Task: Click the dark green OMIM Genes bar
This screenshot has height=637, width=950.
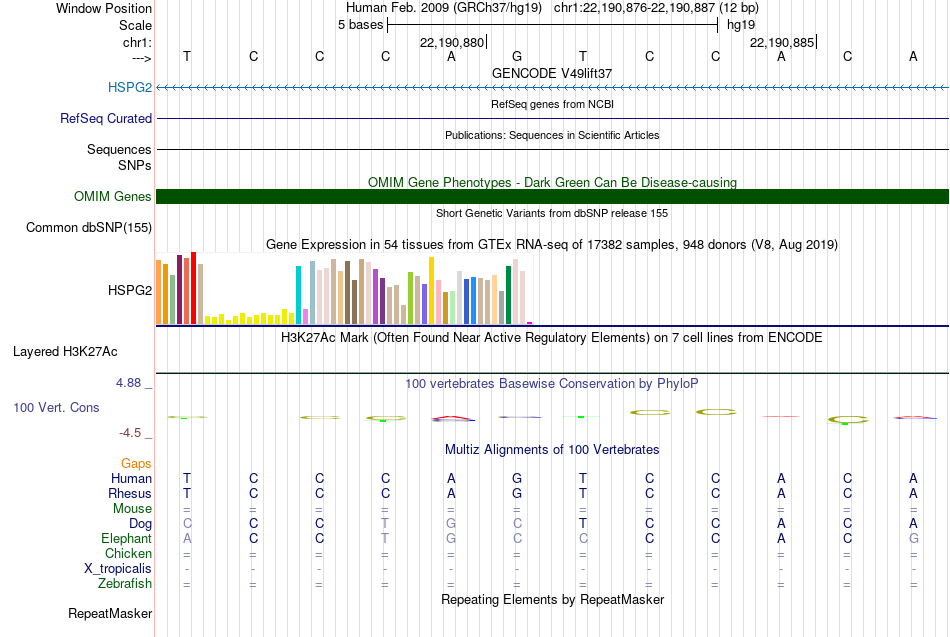Action: tap(553, 196)
